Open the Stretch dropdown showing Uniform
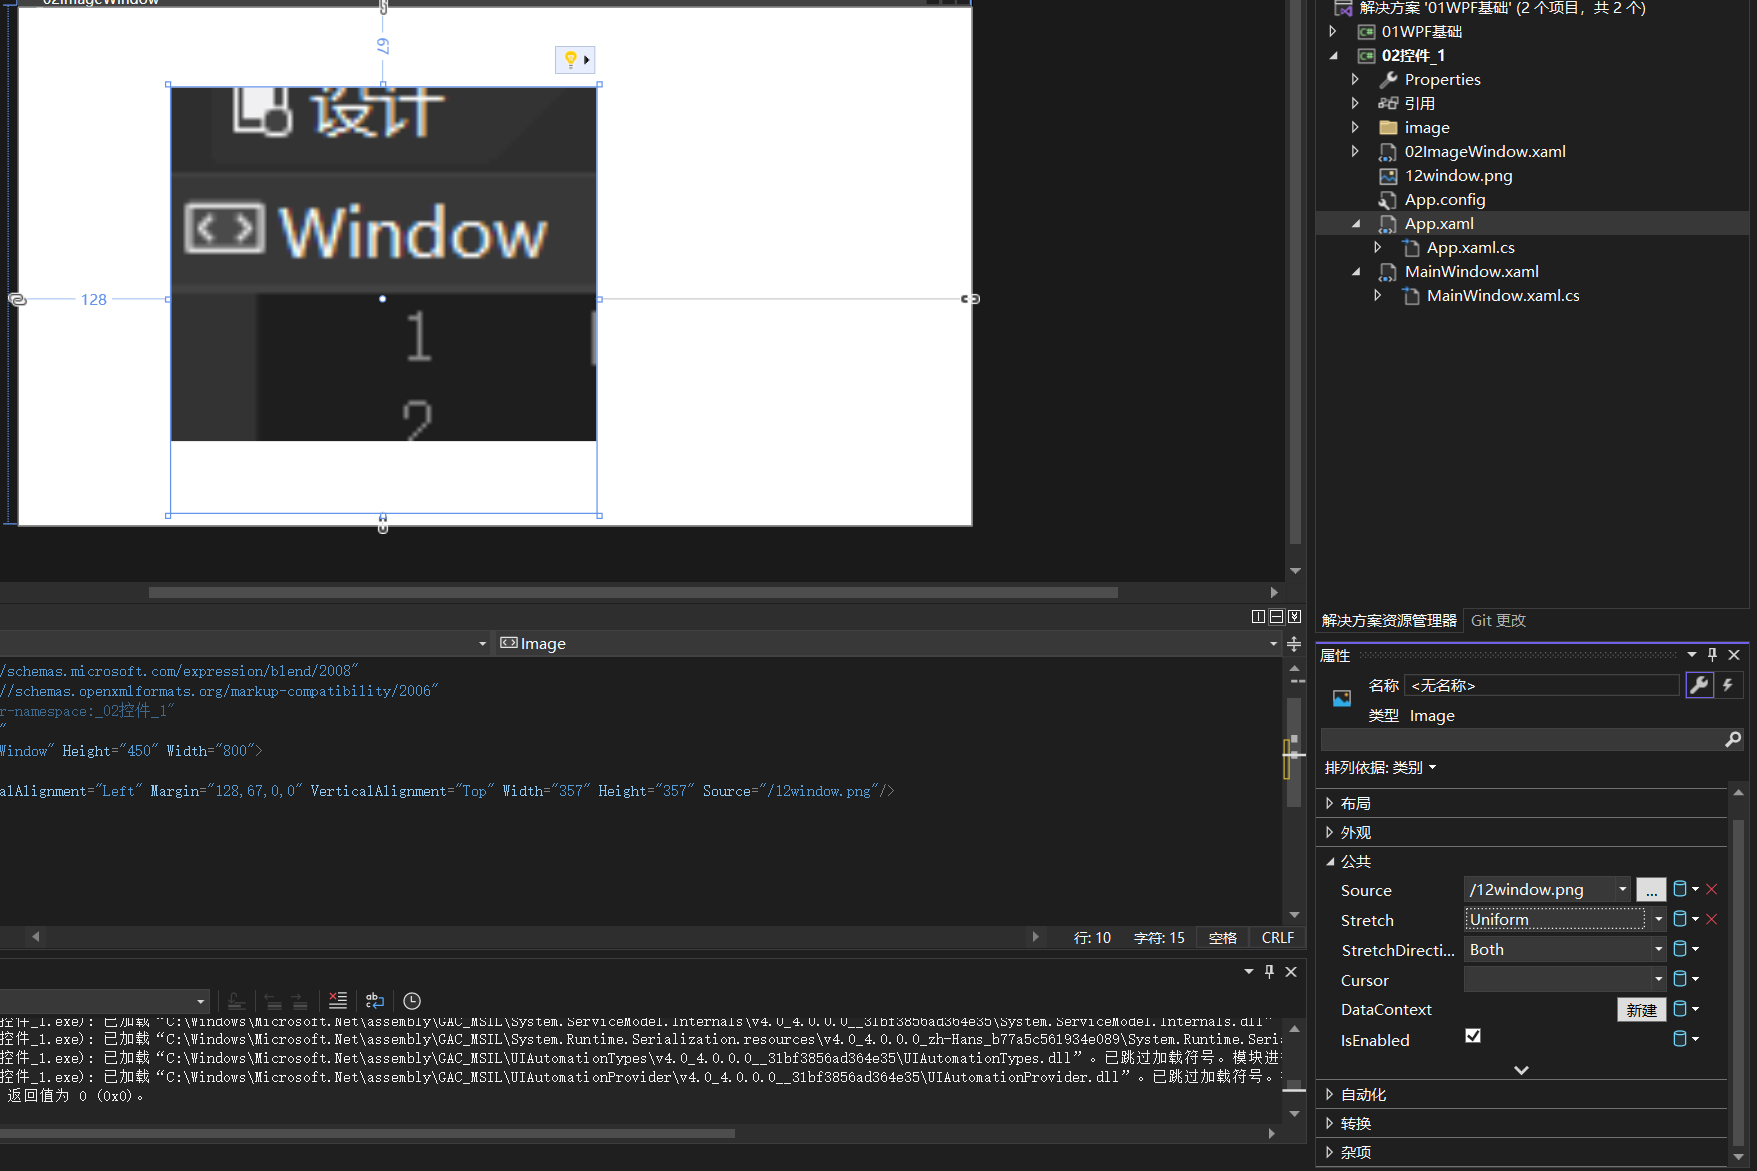This screenshot has height=1171, width=1757. (x=1658, y=919)
